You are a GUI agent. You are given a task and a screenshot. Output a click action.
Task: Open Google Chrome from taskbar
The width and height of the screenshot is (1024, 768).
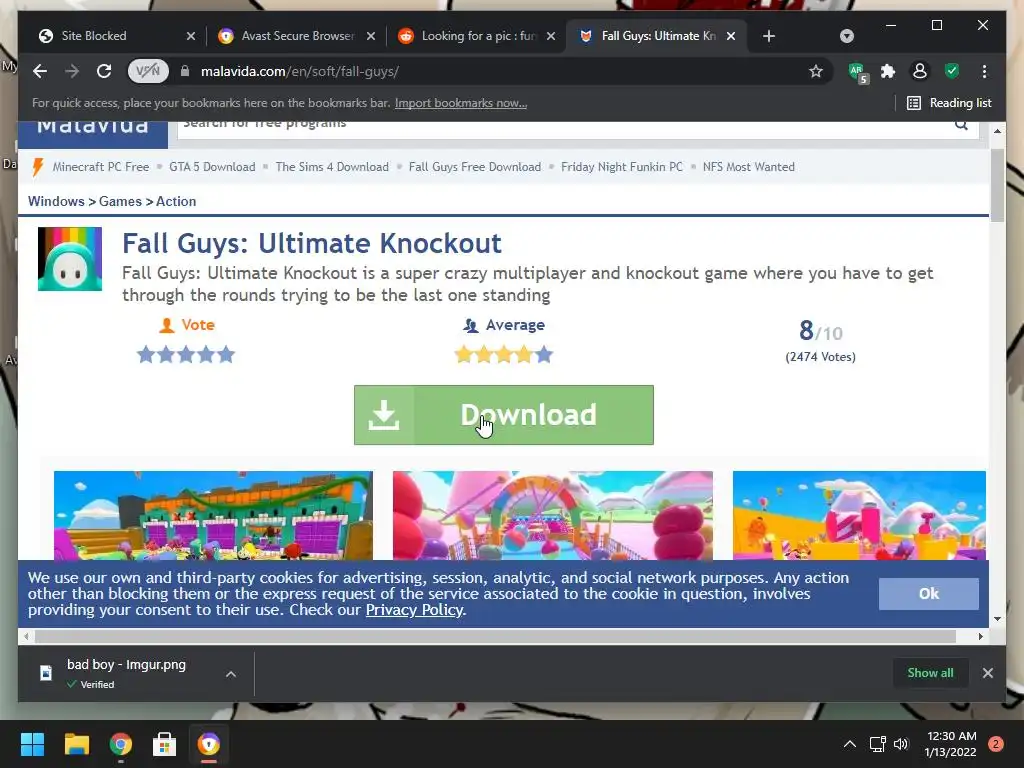coord(120,744)
